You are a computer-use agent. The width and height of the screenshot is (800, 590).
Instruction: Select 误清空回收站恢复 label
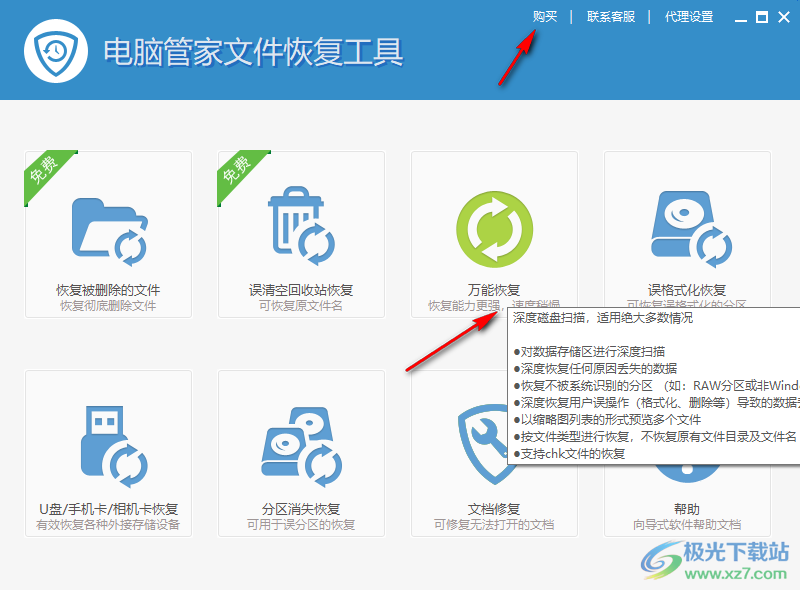301,290
